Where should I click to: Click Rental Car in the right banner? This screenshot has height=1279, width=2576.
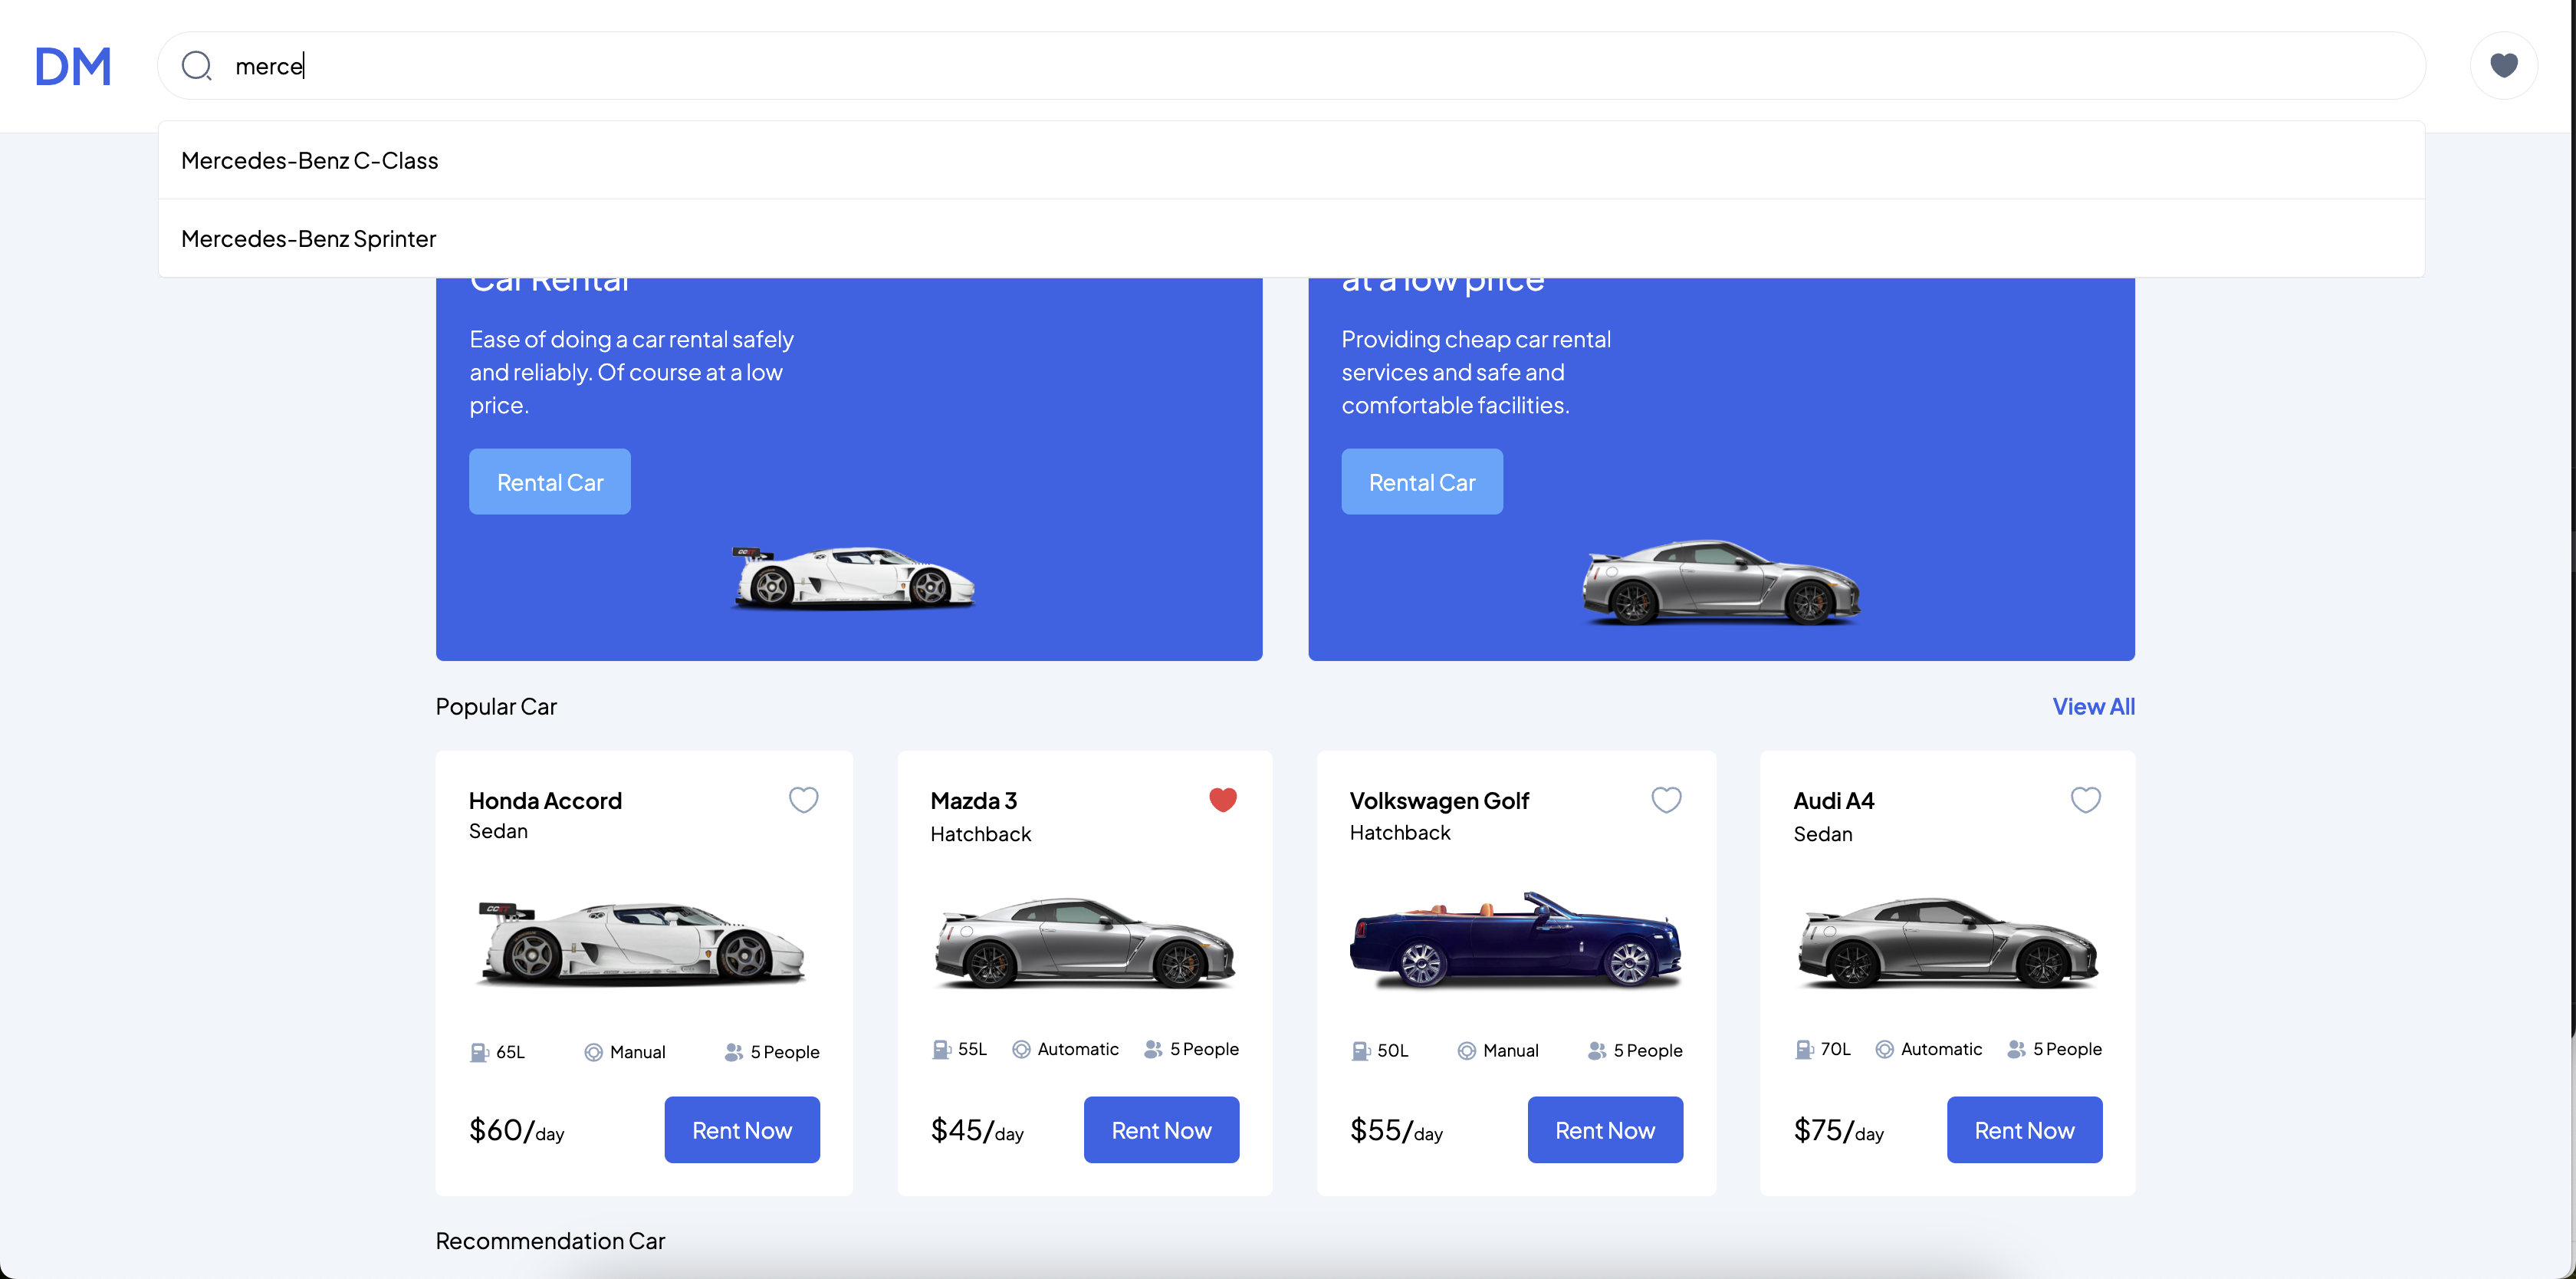point(1422,482)
